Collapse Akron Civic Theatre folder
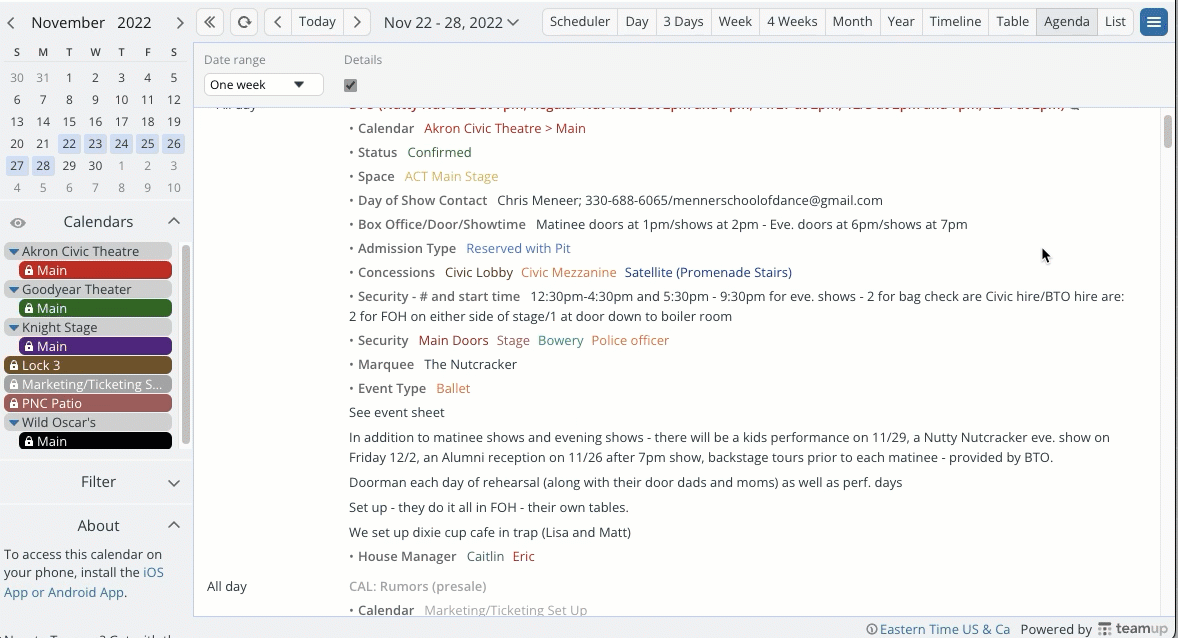The height and width of the screenshot is (638, 1178). pos(14,252)
